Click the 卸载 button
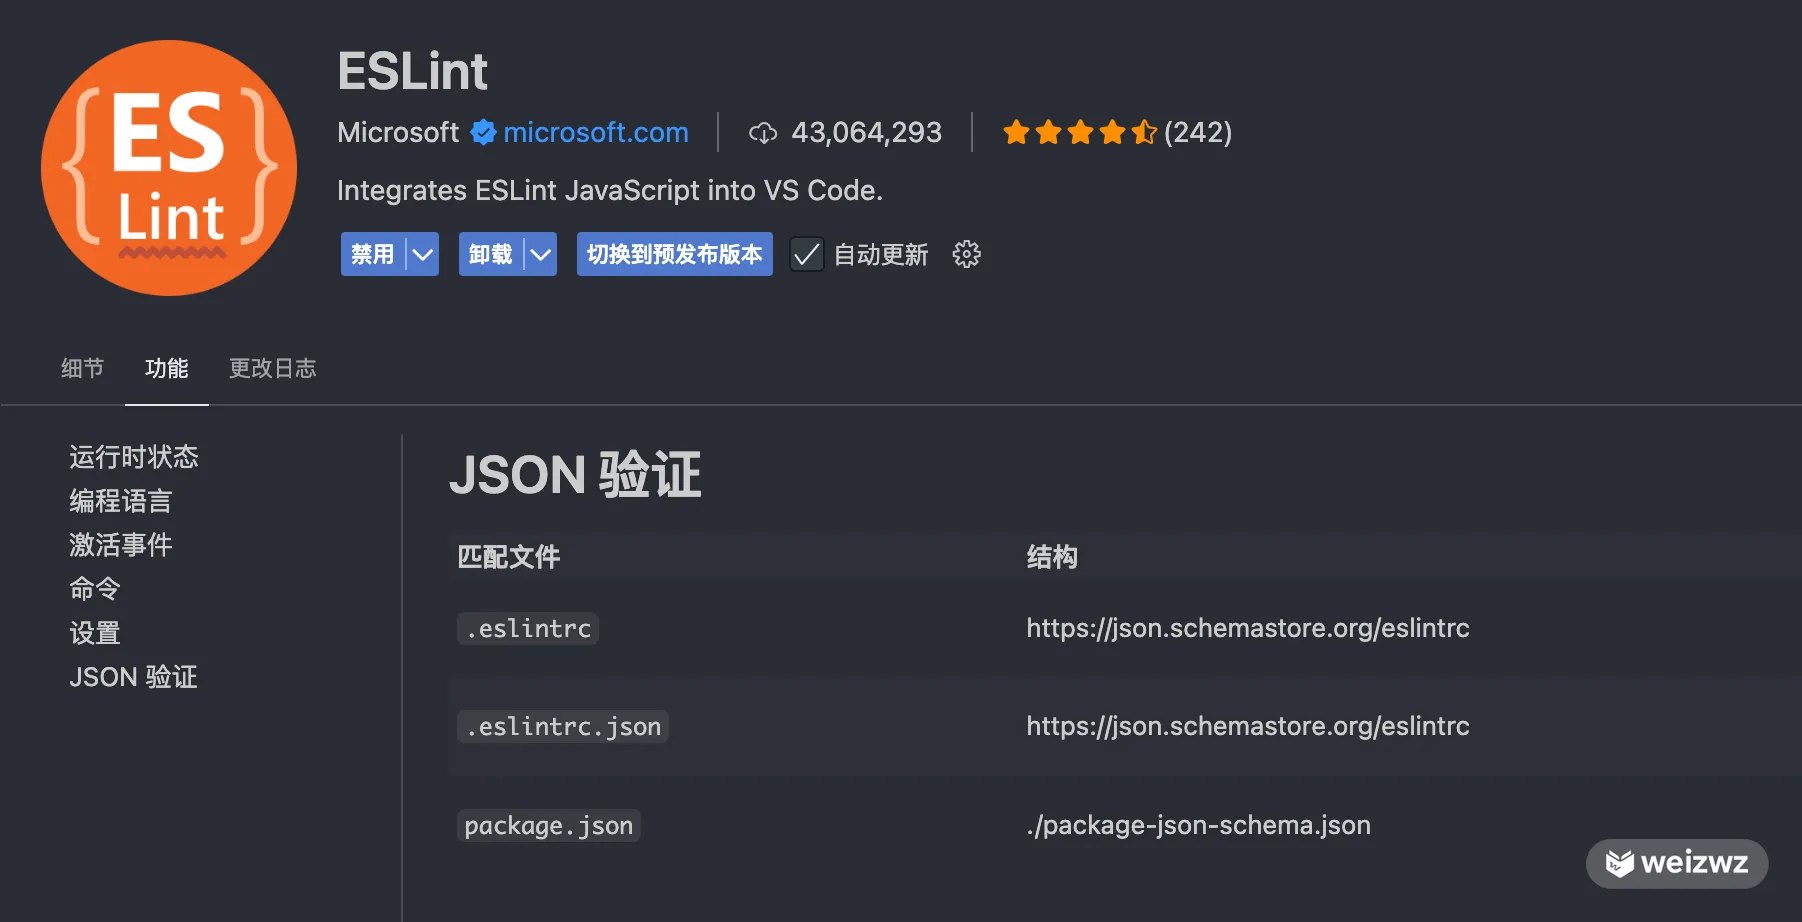Image resolution: width=1802 pixels, height=922 pixels. tap(490, 254)
